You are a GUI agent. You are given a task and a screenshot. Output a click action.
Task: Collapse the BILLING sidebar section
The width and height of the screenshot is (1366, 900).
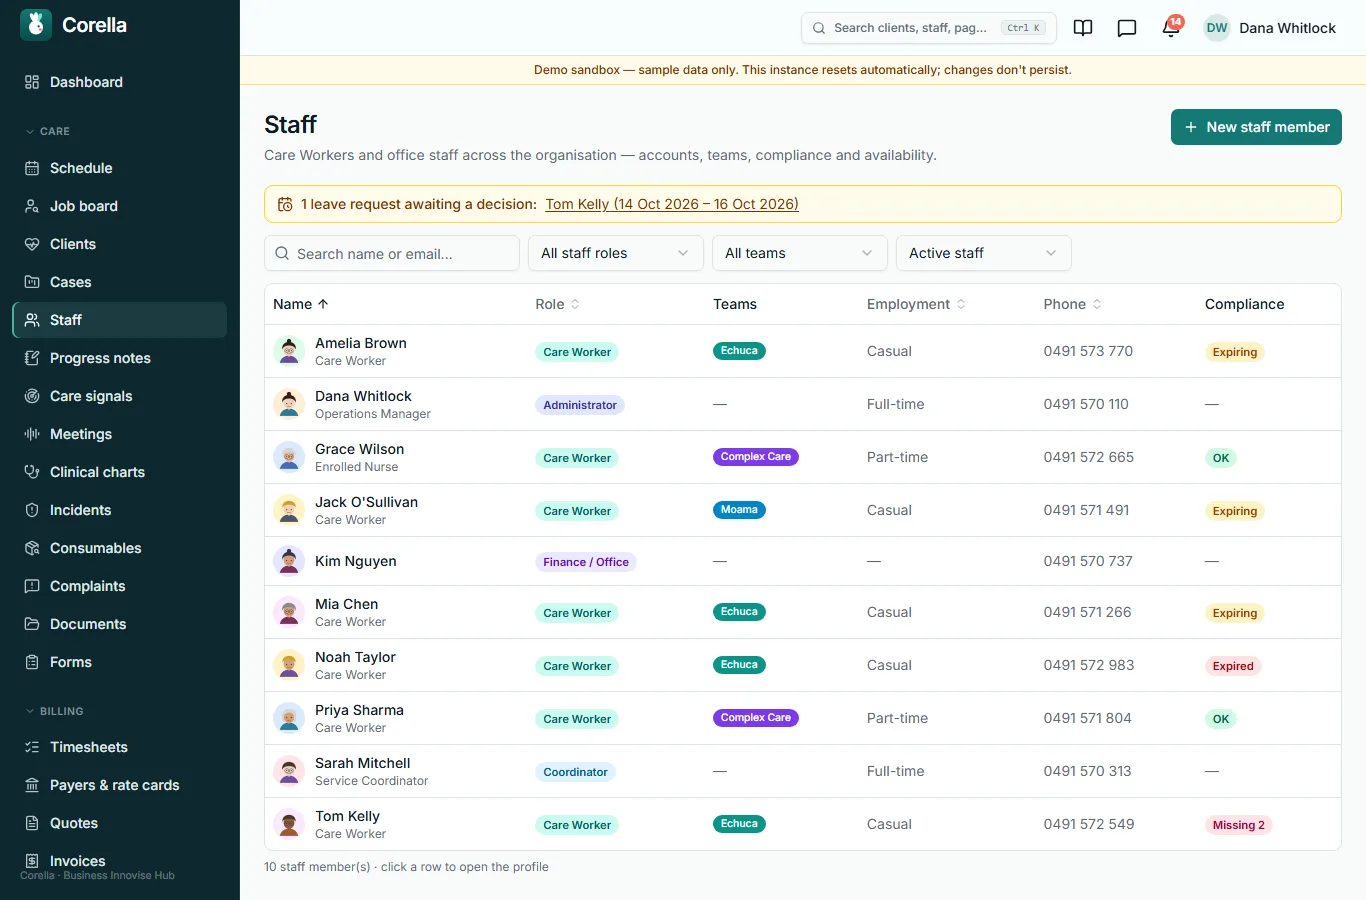click(x=54, y=711)
